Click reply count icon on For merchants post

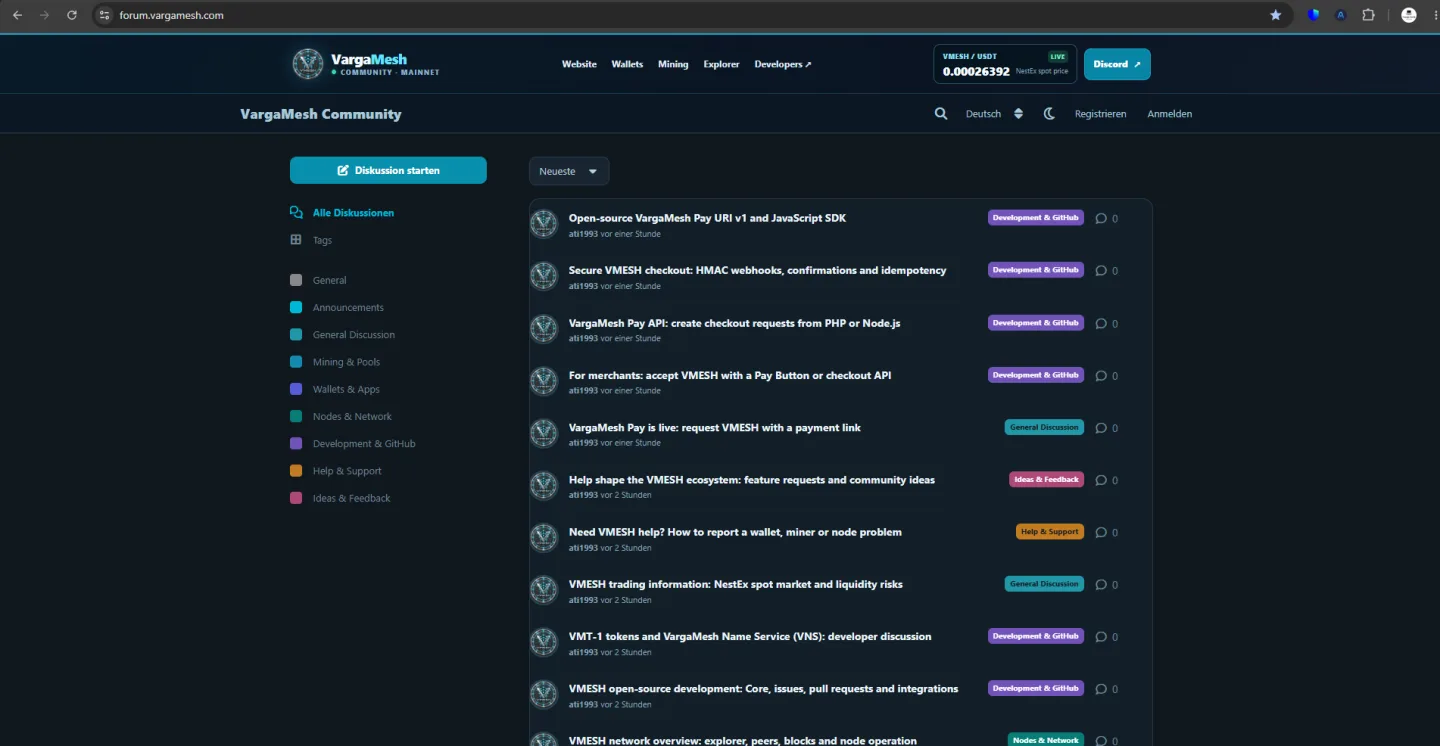(1101, 376)
